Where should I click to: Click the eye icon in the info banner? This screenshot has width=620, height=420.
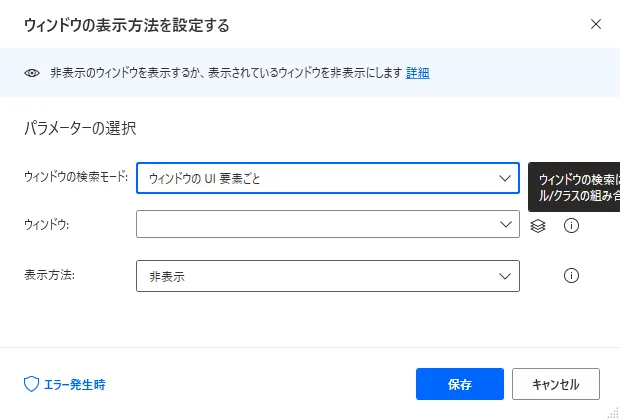point(33,73)
